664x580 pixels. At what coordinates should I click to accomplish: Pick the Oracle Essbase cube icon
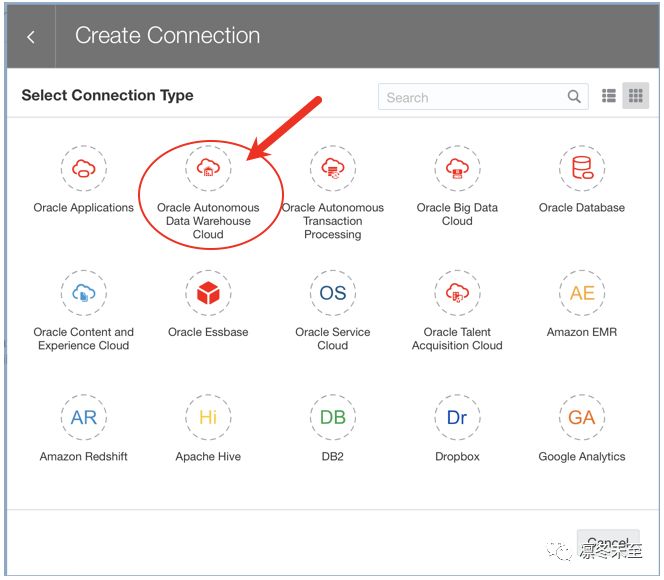click(208, 293)
